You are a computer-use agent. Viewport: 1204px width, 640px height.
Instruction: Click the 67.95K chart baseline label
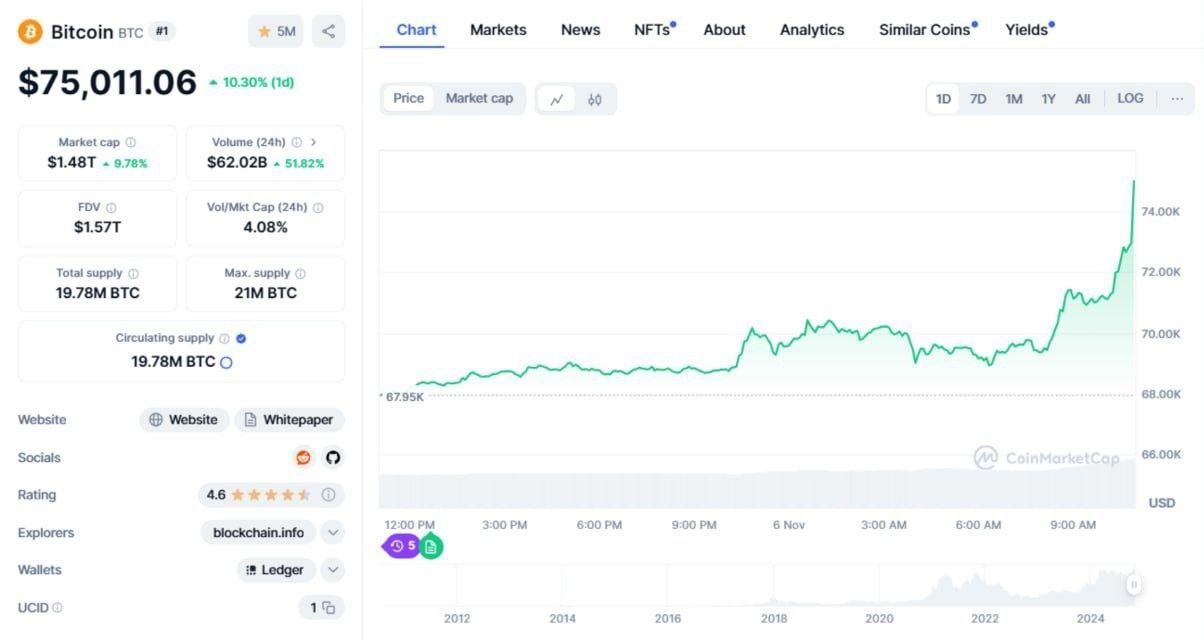(405, 397)
